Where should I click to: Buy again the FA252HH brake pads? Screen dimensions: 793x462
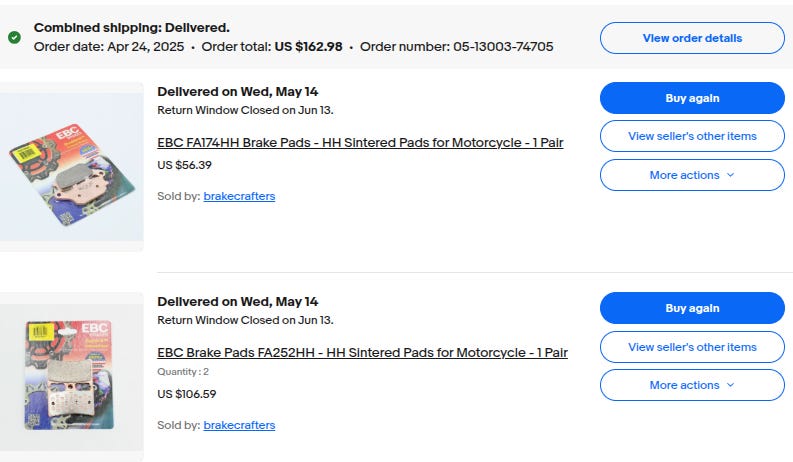(x=692, y=308)
